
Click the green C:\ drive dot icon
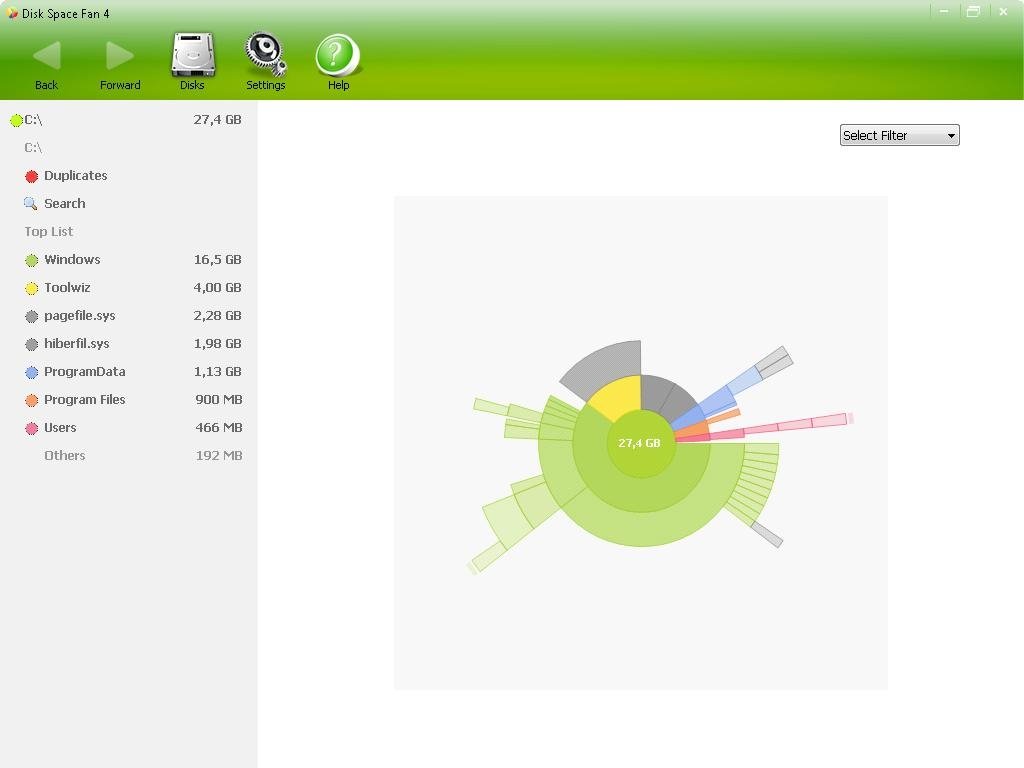coord(16,120)
